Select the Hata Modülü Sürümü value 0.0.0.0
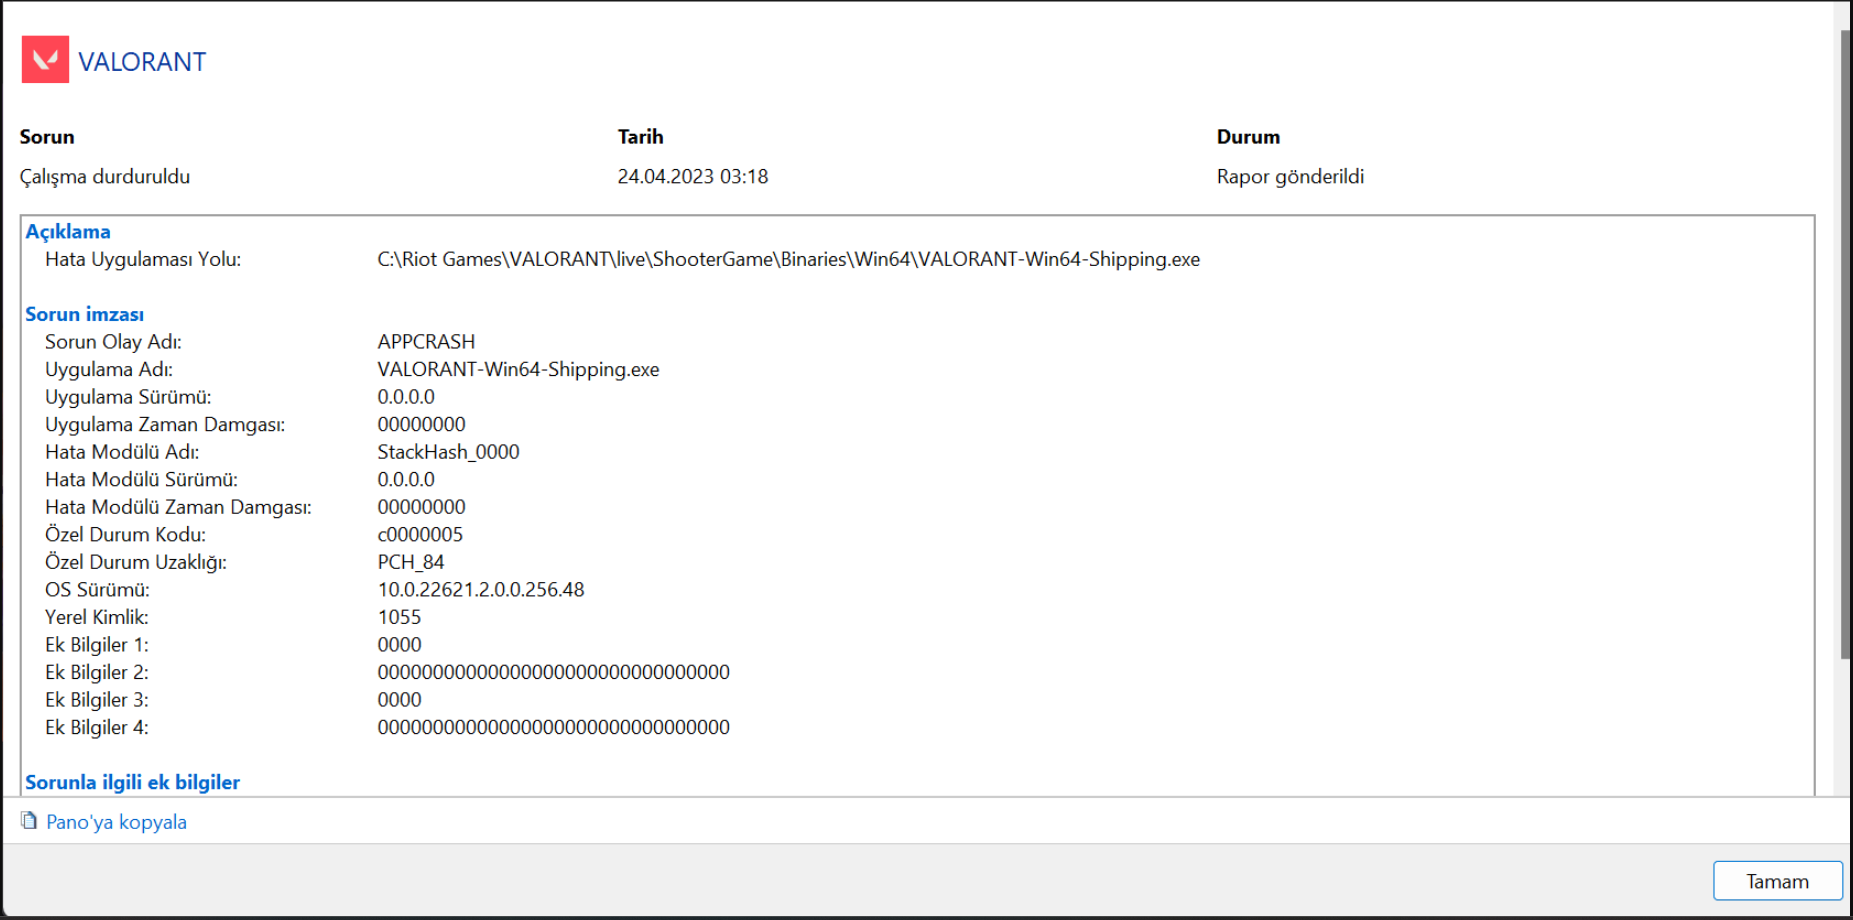Screen dimensions: 1853x920 click(406, 480)
